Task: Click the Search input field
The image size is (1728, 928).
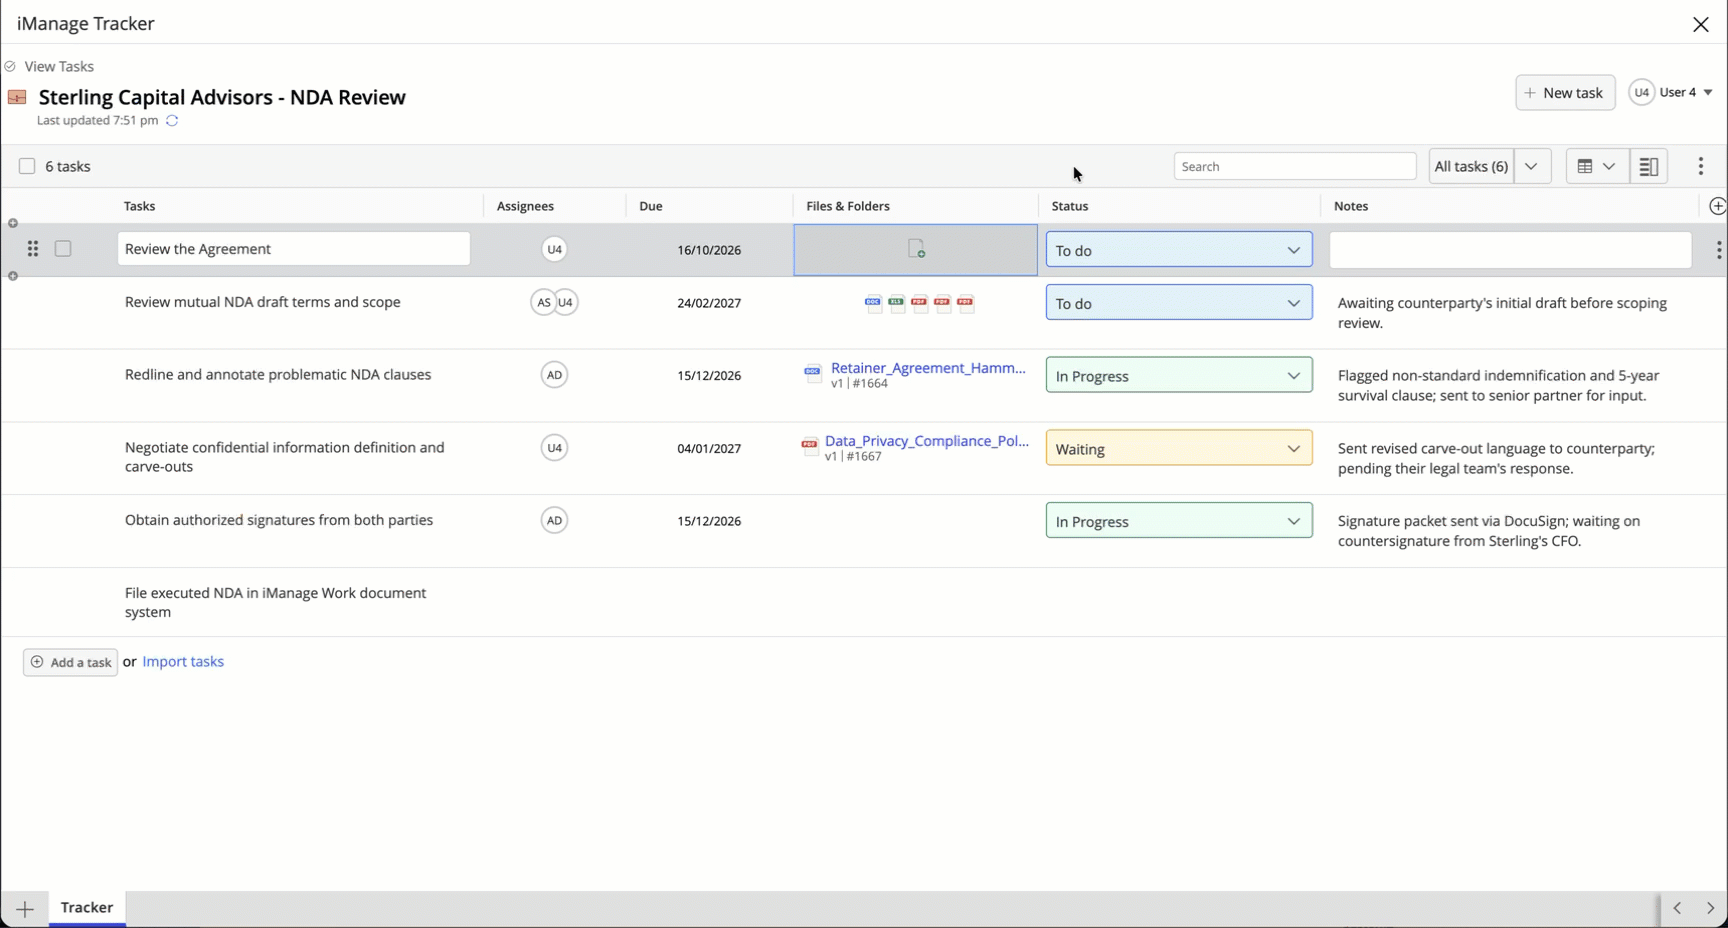Action: click(x=1295, y=166)
